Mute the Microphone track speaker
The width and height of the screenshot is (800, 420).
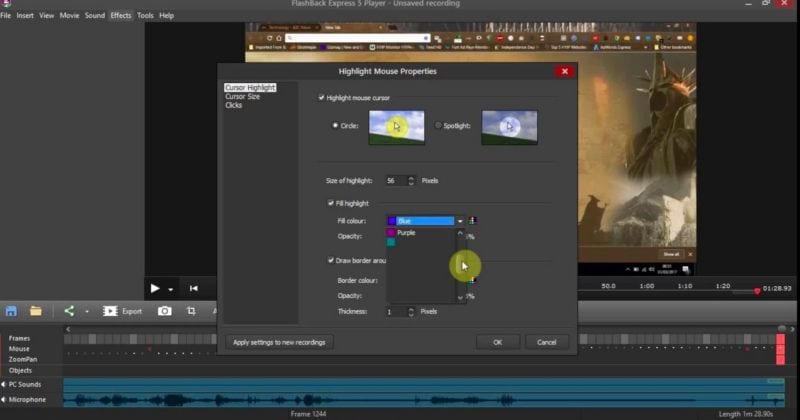click(4, 400)
